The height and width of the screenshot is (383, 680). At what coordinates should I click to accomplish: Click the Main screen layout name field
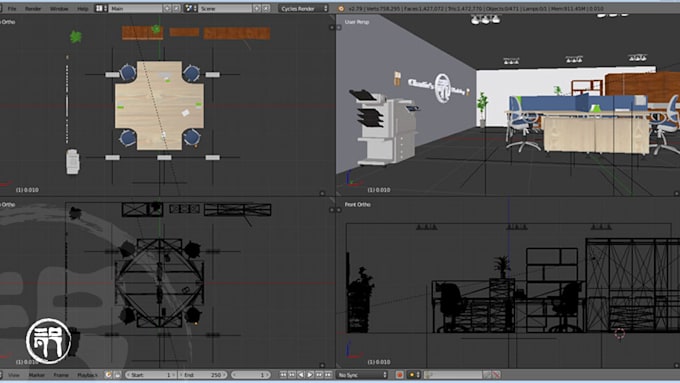tap(135, 8)
